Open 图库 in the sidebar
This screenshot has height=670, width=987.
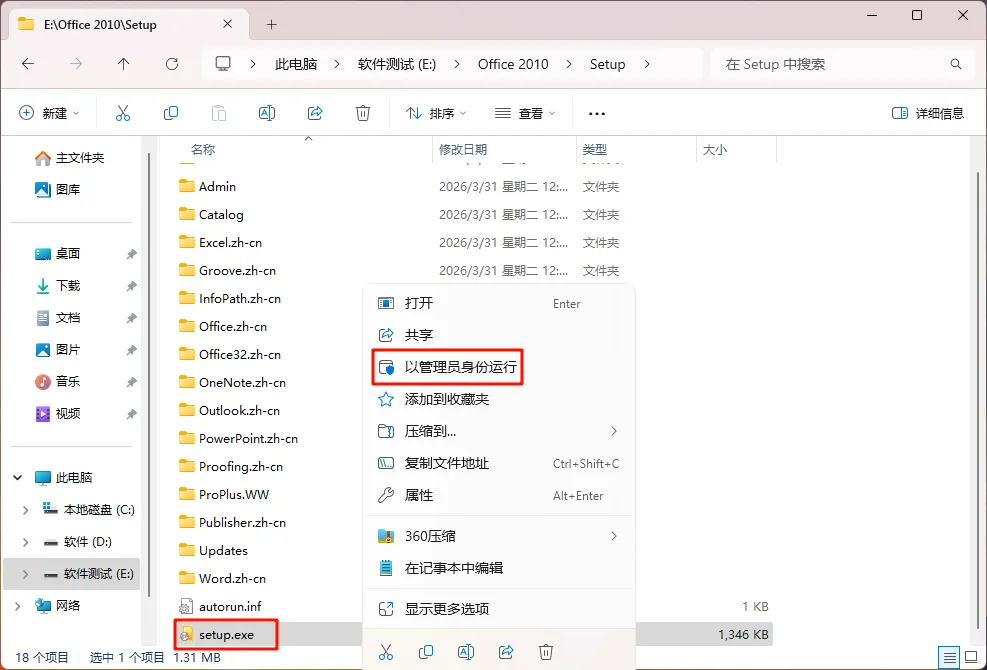pyautogui.click(x=57, y=190)
